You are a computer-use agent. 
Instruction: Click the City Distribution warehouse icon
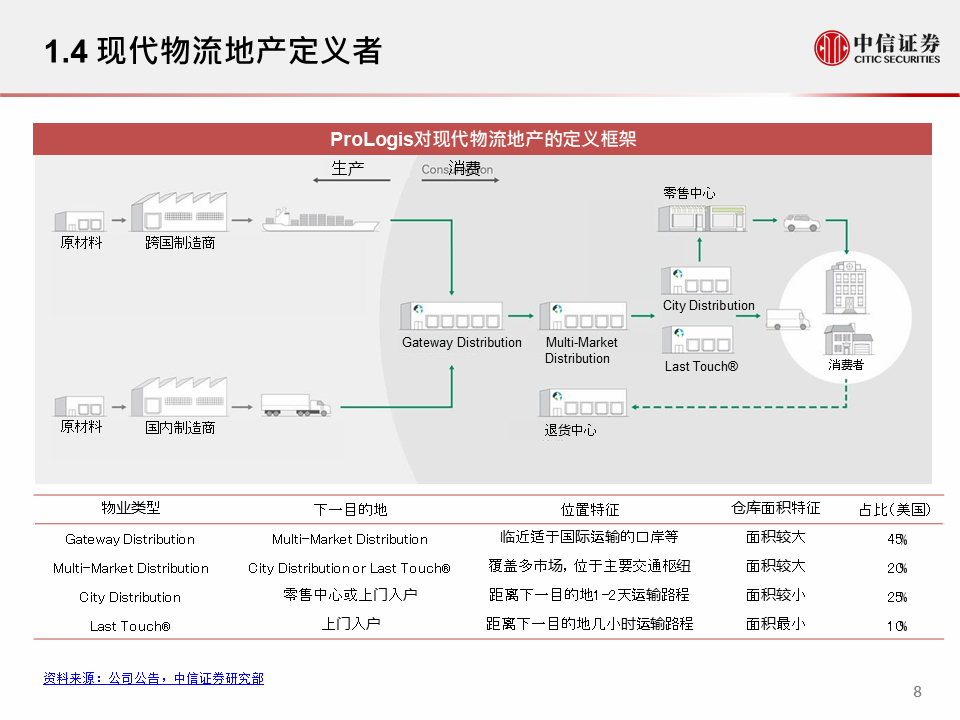[x=696, y=280]
